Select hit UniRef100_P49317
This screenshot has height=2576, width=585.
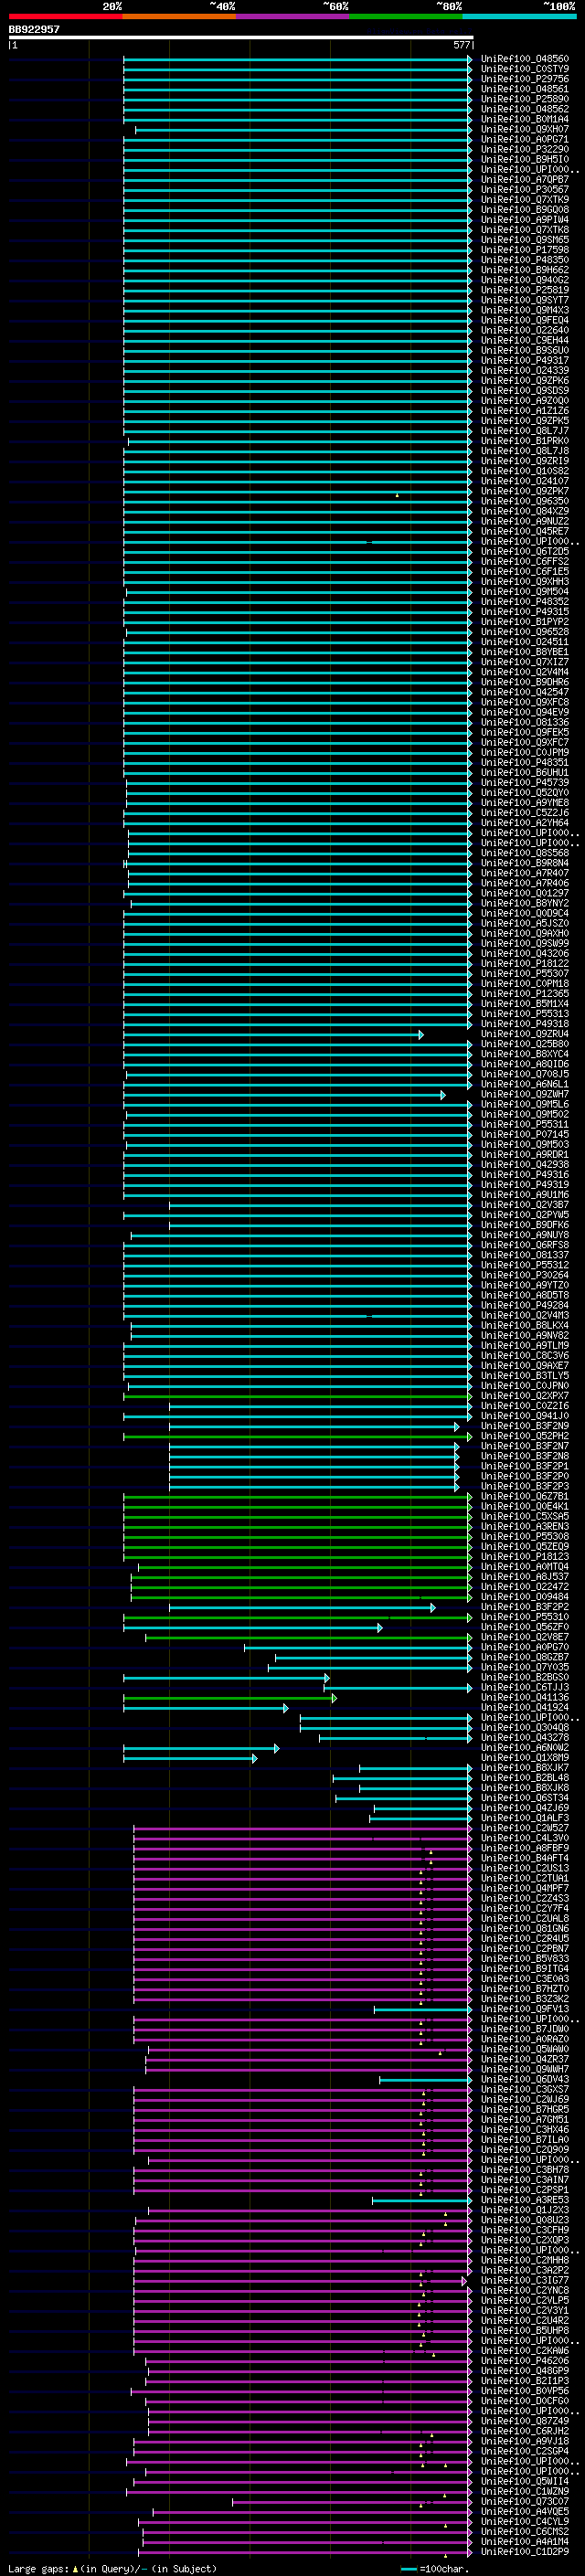point(524,360)
